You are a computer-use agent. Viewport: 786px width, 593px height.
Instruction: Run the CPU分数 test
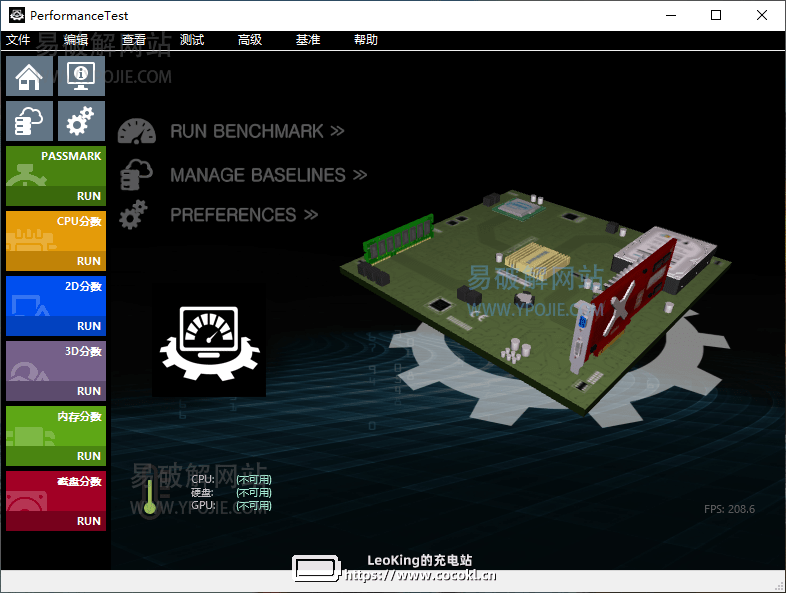click(56, 241)
